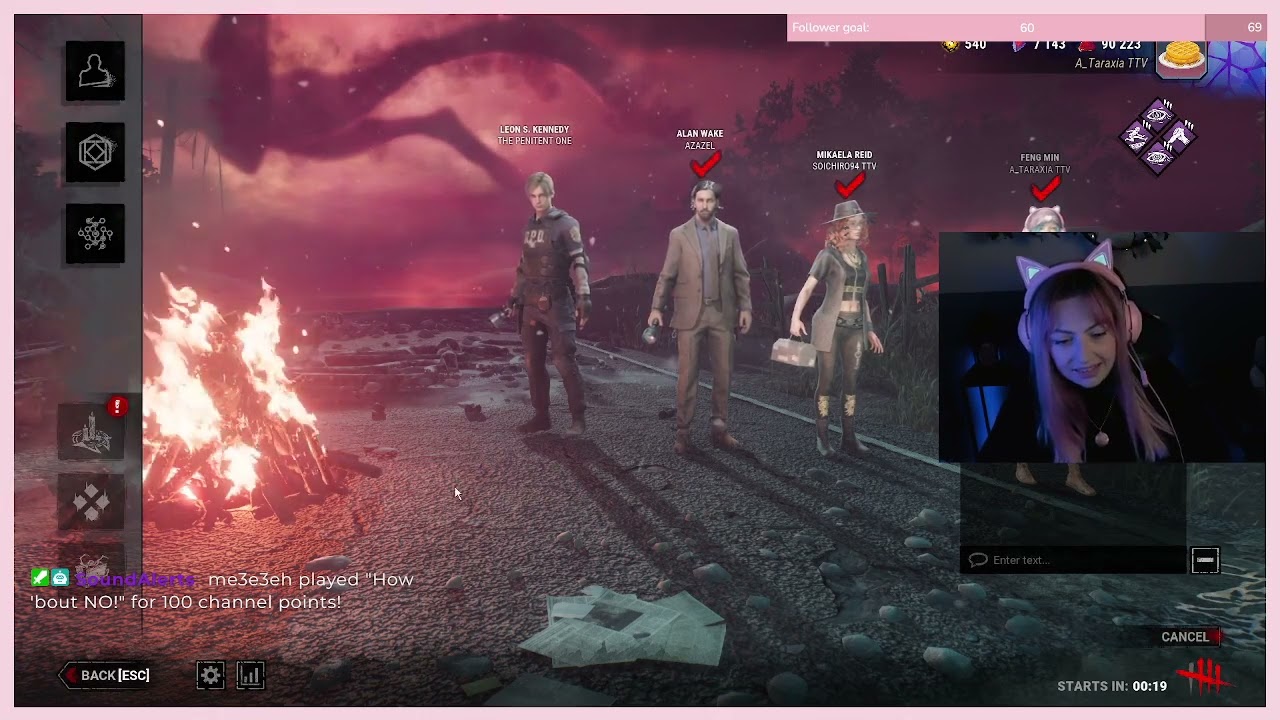Click the four-diamond icon in left sidebar

(x=91, y=501)
